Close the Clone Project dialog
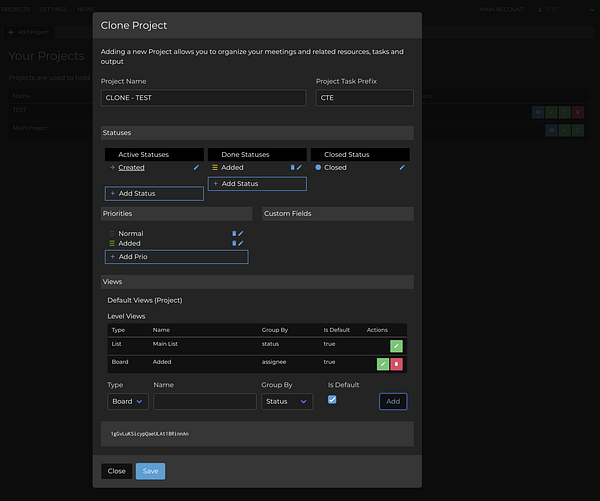The image size is (600, 501). click(117, 471)
